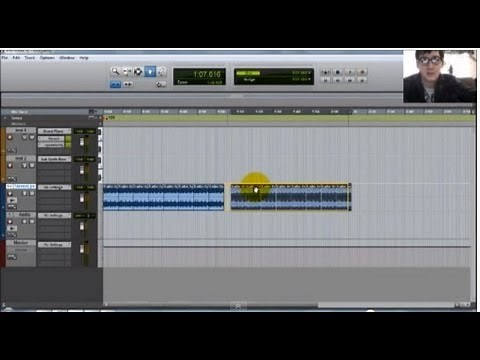Select the Pencil tool
This screenshot has width=480, height=360.
[161, 71]
